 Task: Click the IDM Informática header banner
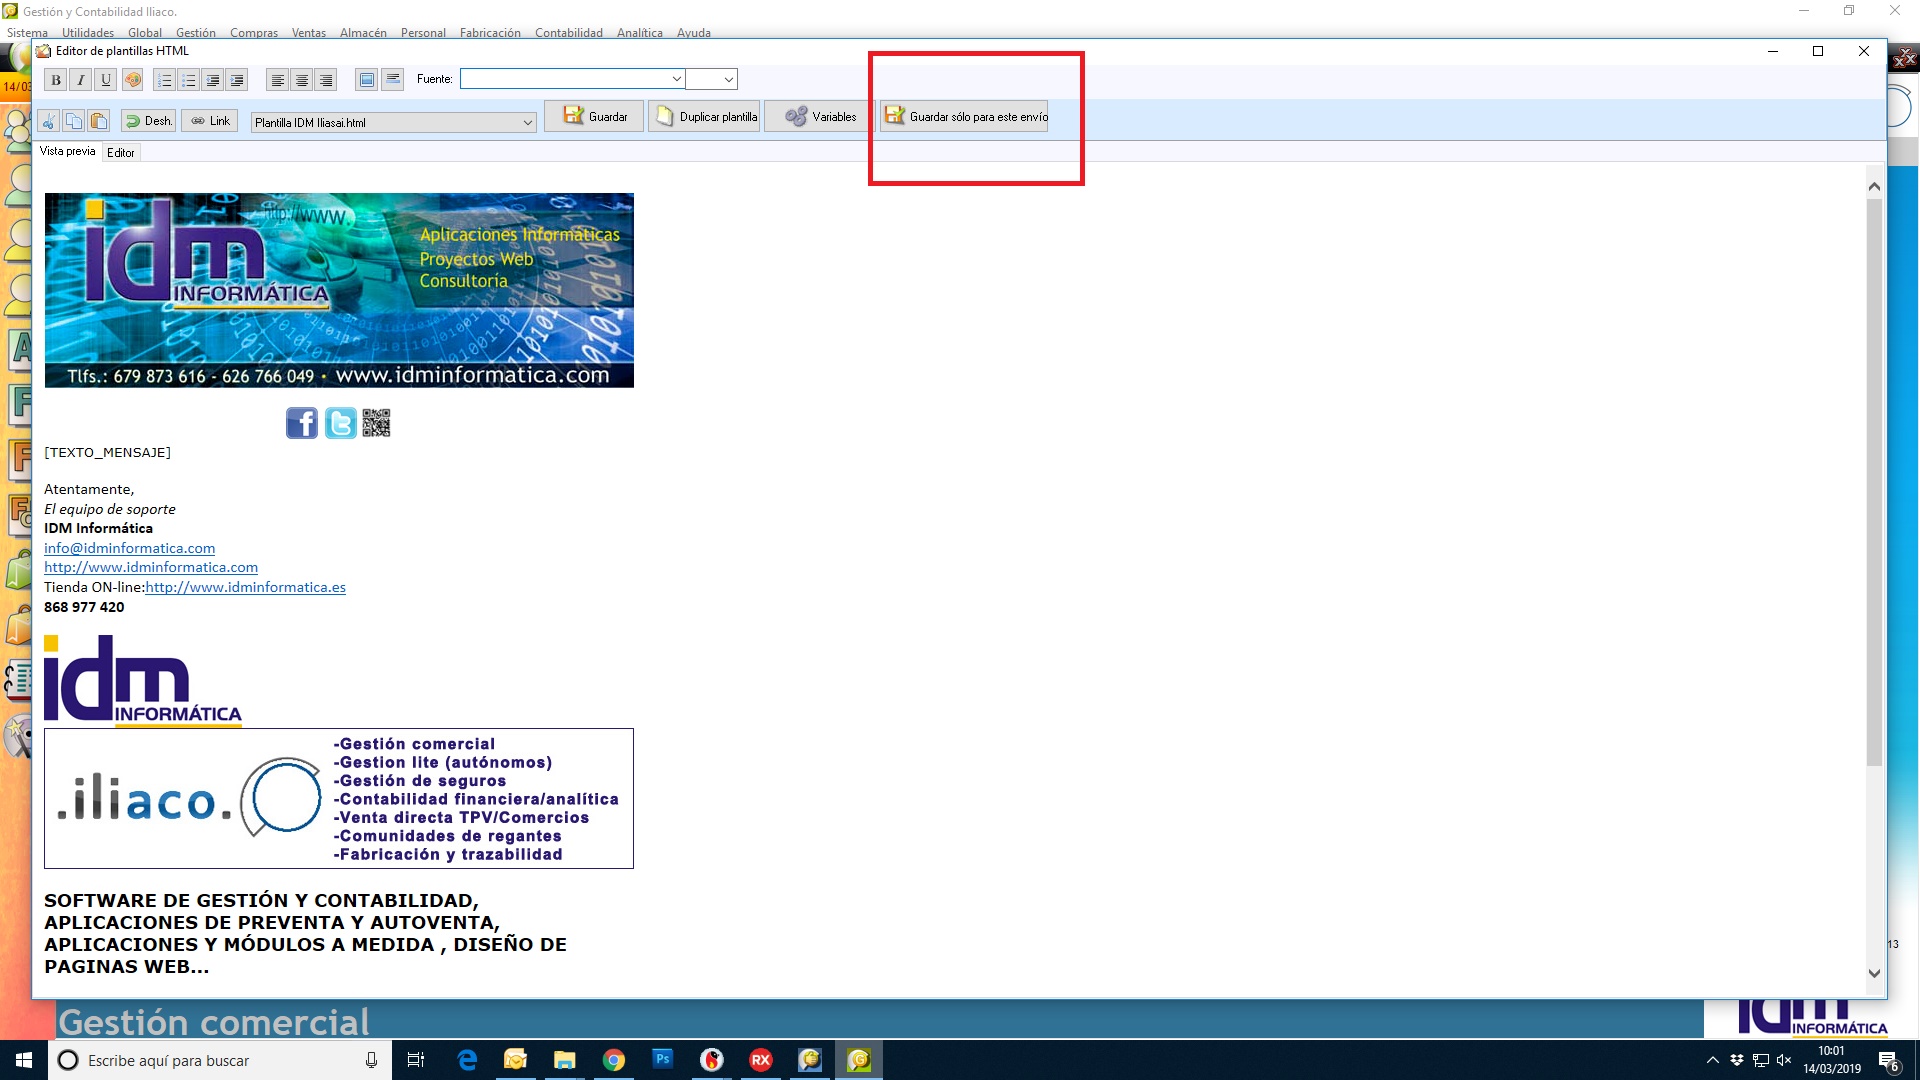pos(339,290)
